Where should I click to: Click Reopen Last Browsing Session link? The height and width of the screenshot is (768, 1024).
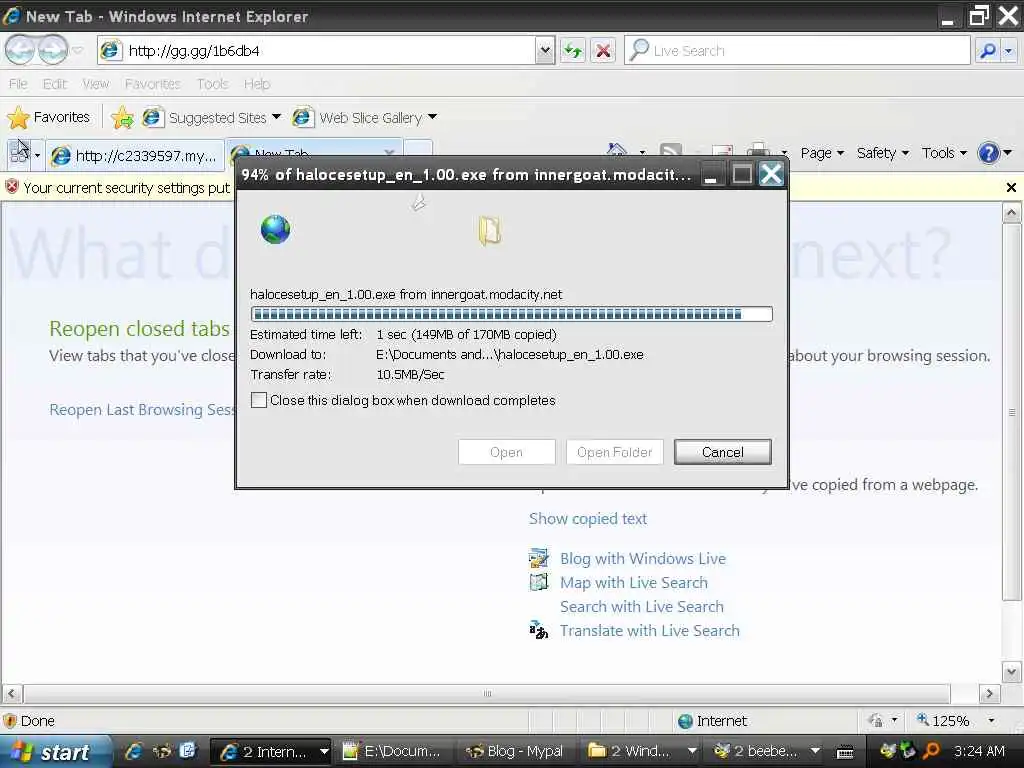pyautogui.click(x=142, y=409)
